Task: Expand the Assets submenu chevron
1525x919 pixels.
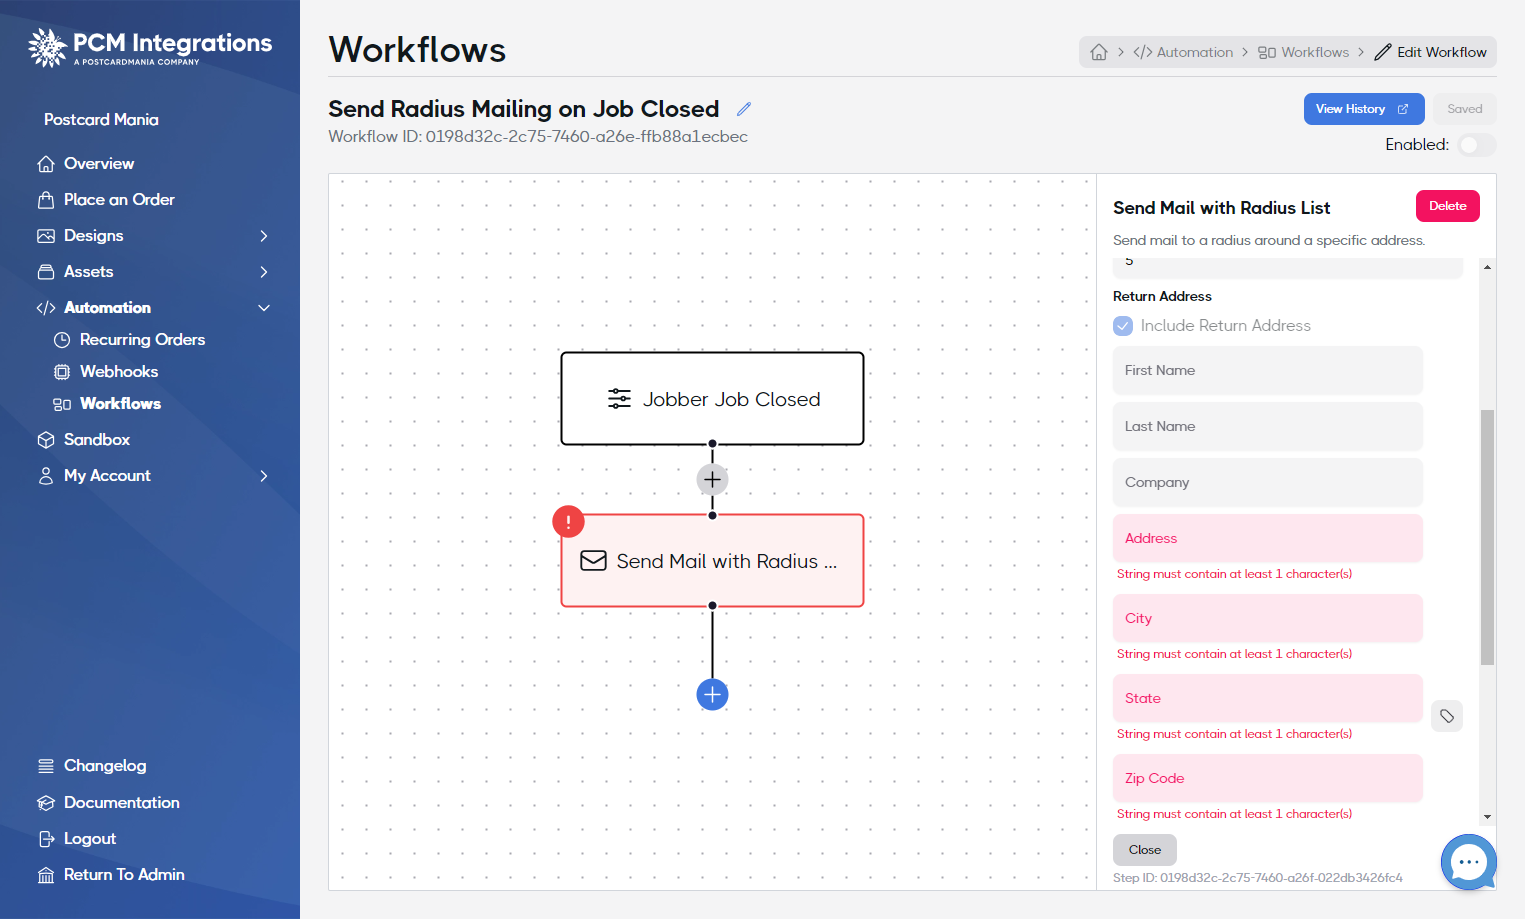Action: pos(264,272)
